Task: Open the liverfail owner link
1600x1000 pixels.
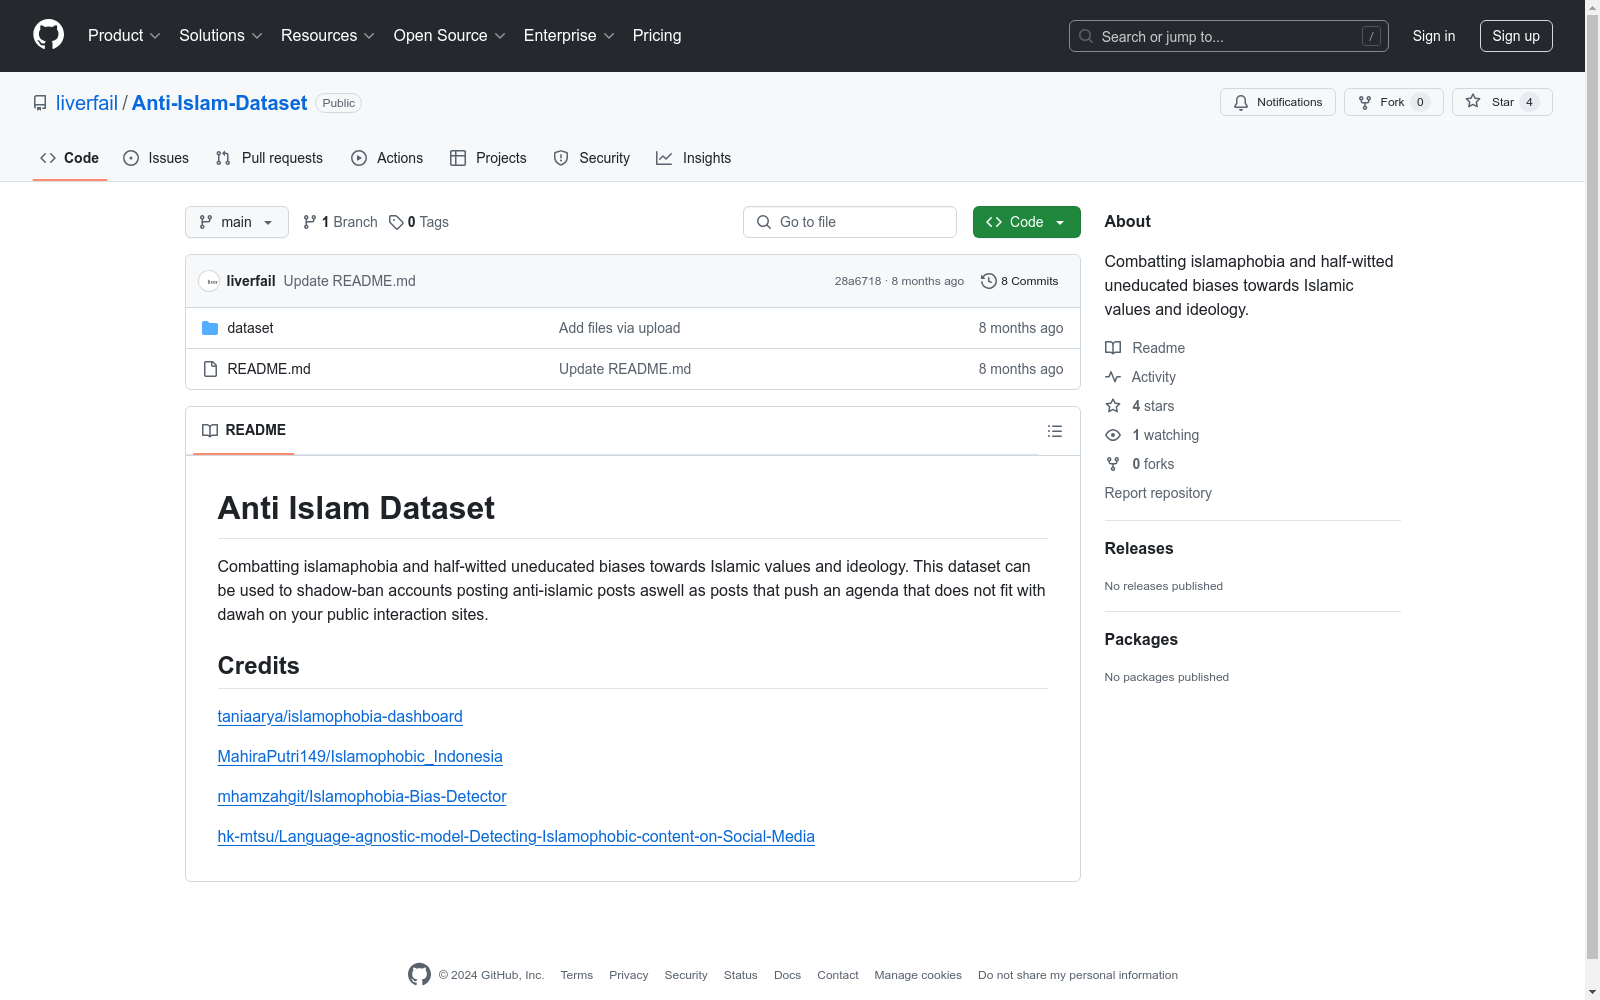Action: [87, 103]
